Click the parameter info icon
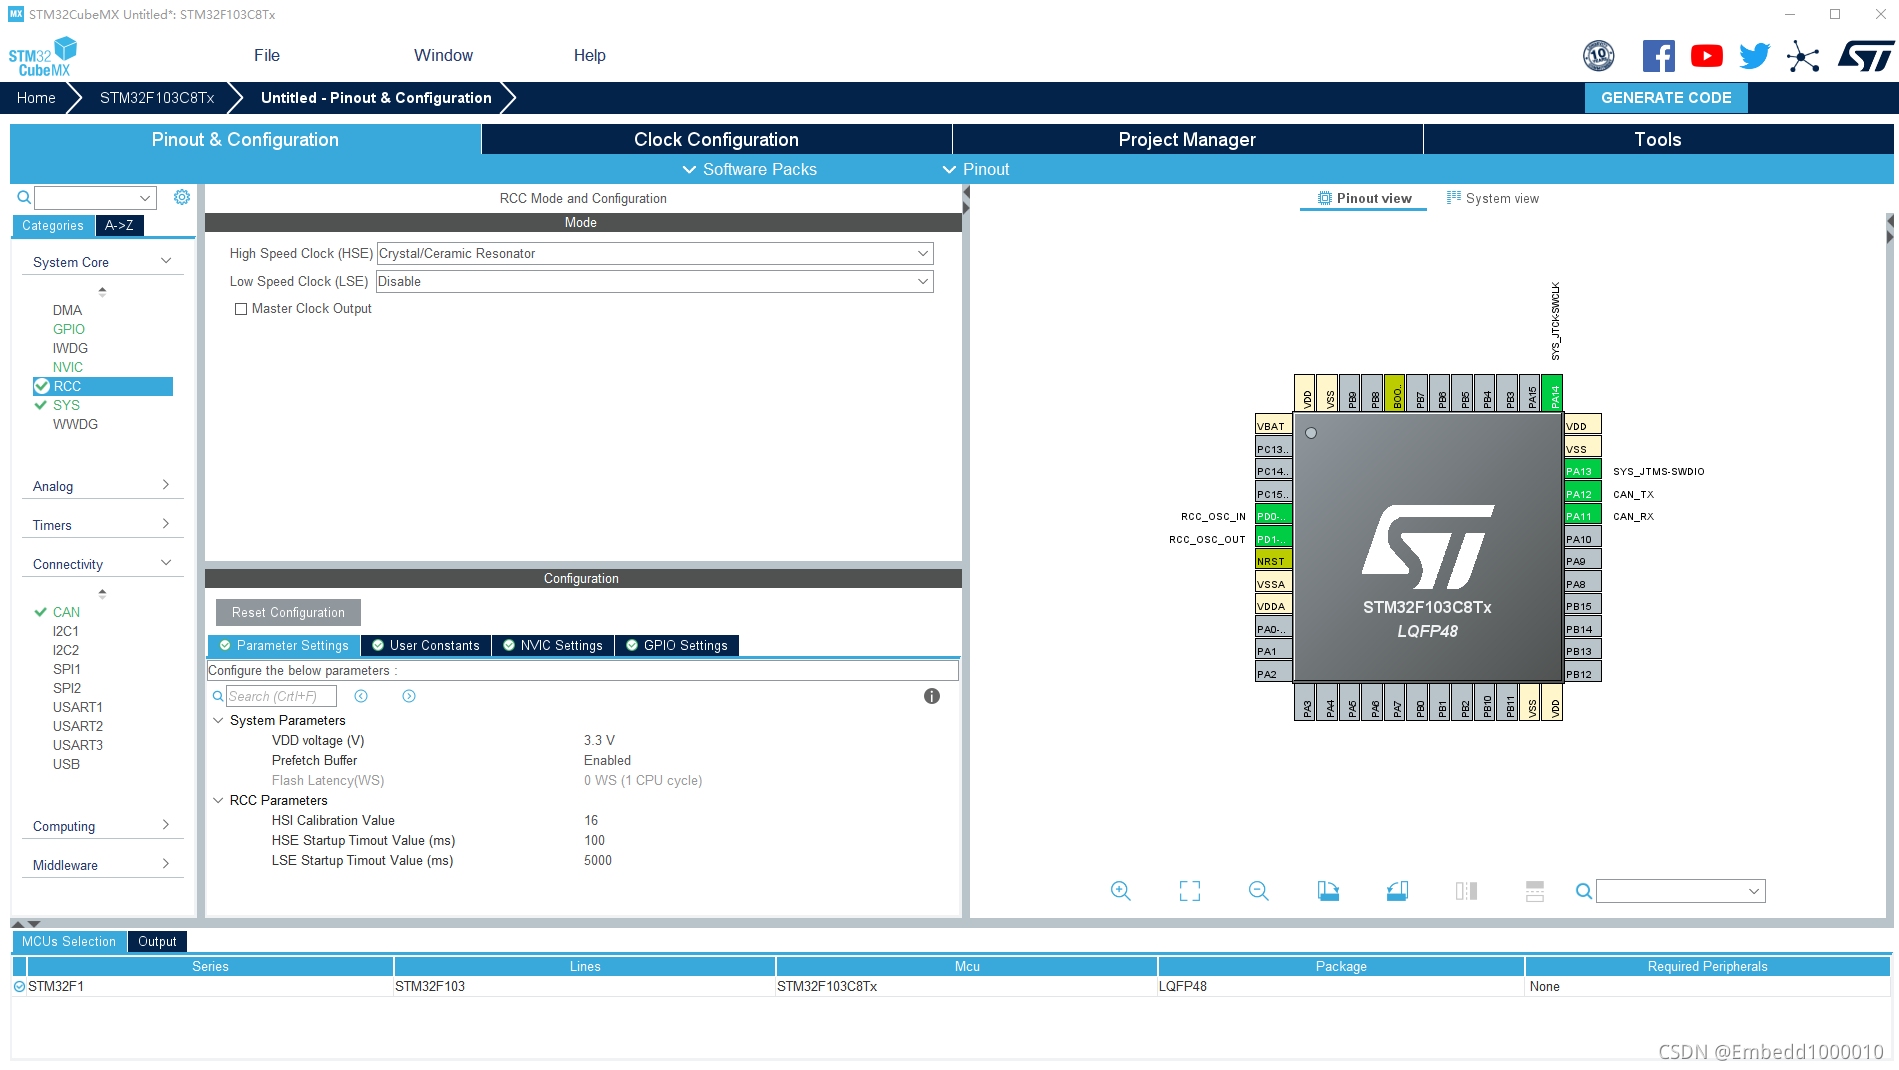This screenshot has width=1899, height=1070. click(x=932, y=696)
